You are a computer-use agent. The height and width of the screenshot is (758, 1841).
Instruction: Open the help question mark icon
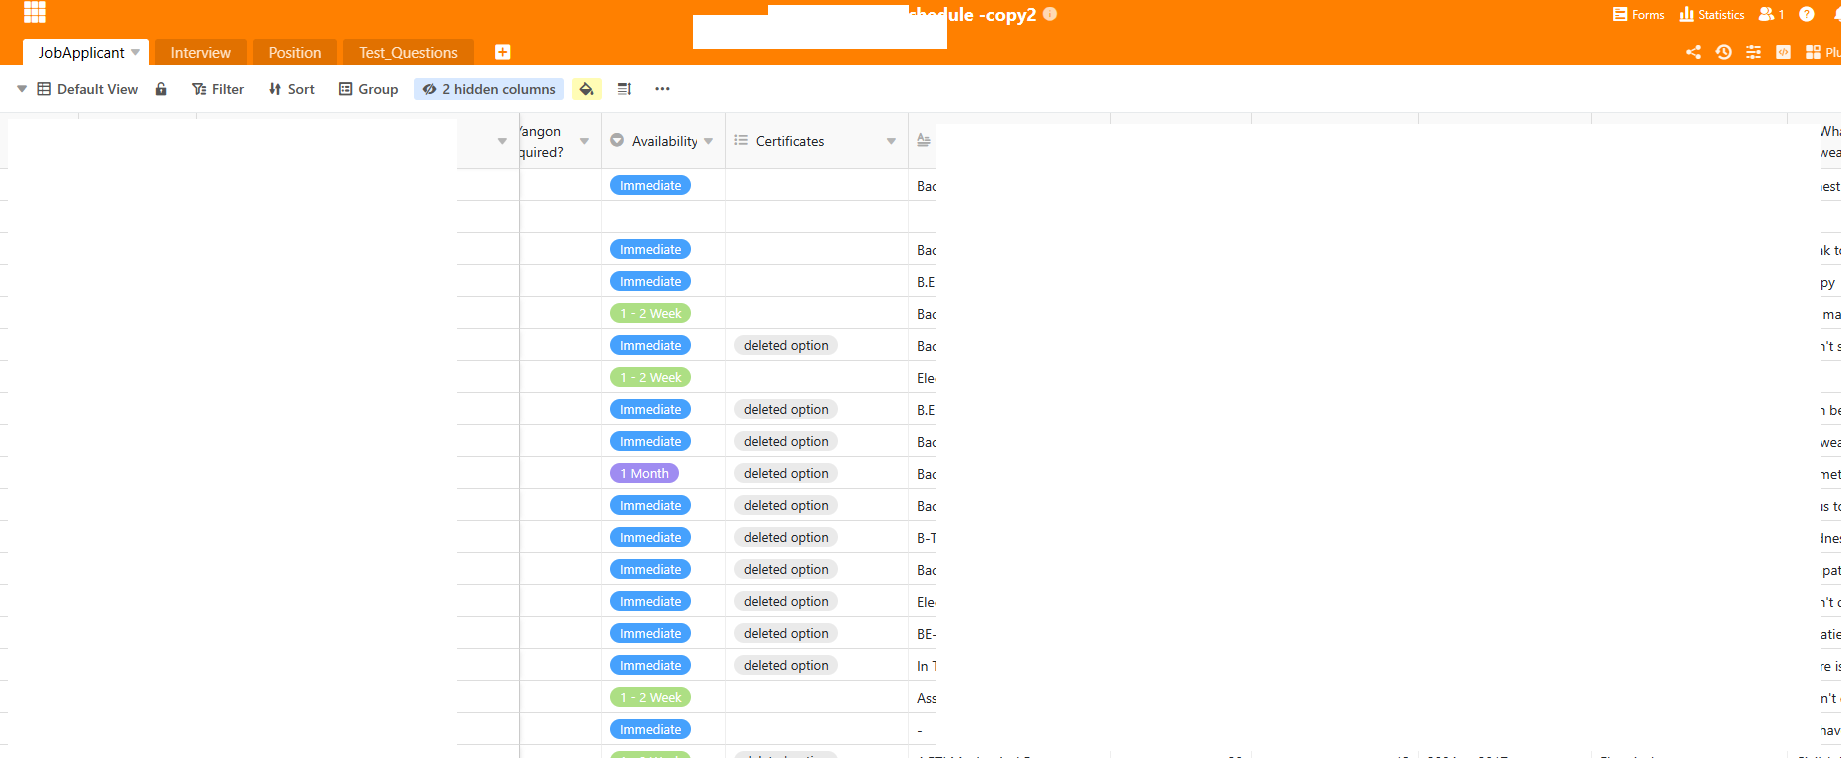coord(1806,14)
